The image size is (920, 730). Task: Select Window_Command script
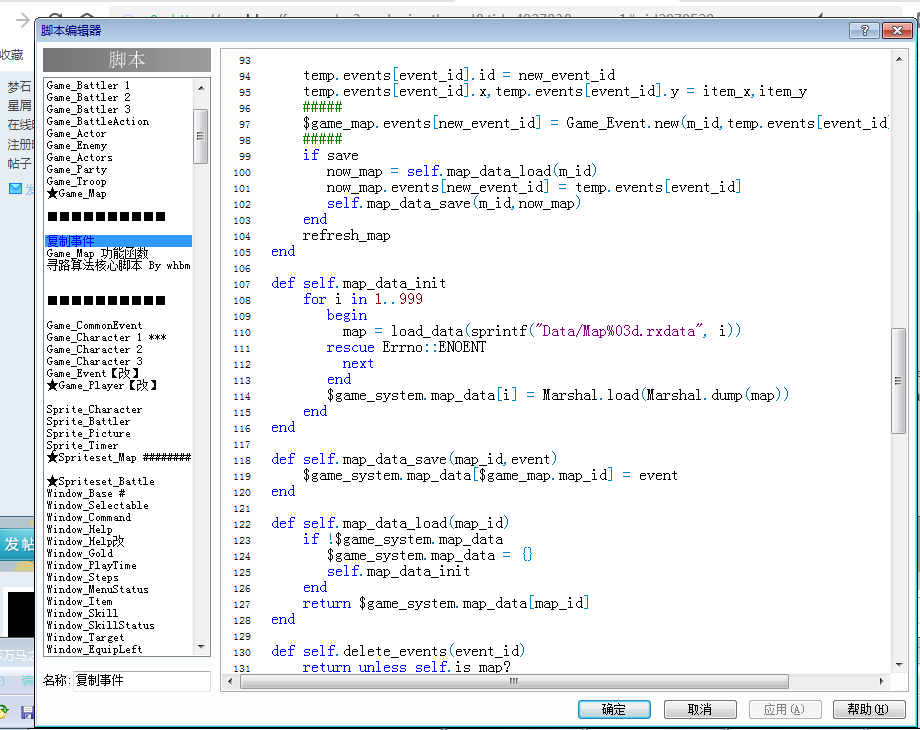pos(89,518)
